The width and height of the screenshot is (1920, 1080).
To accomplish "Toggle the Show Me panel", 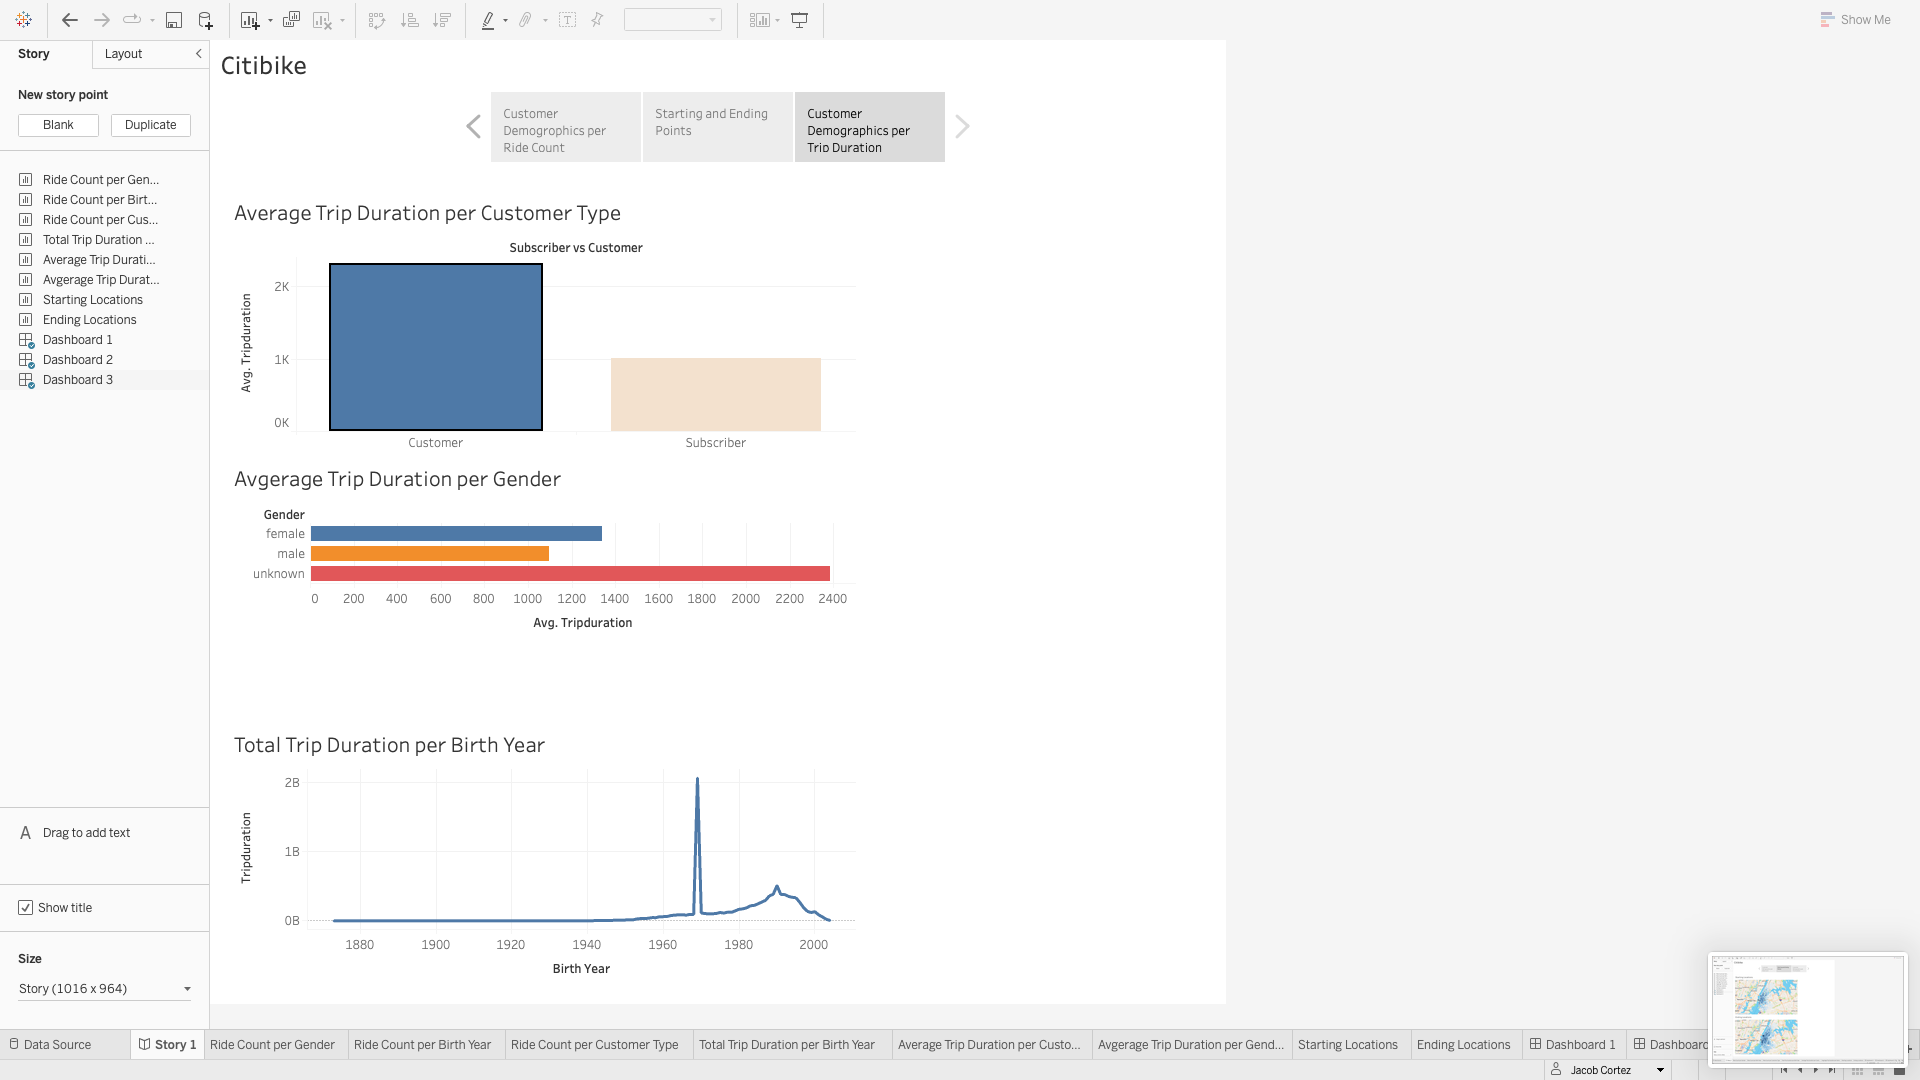I will click(1855, 19).
